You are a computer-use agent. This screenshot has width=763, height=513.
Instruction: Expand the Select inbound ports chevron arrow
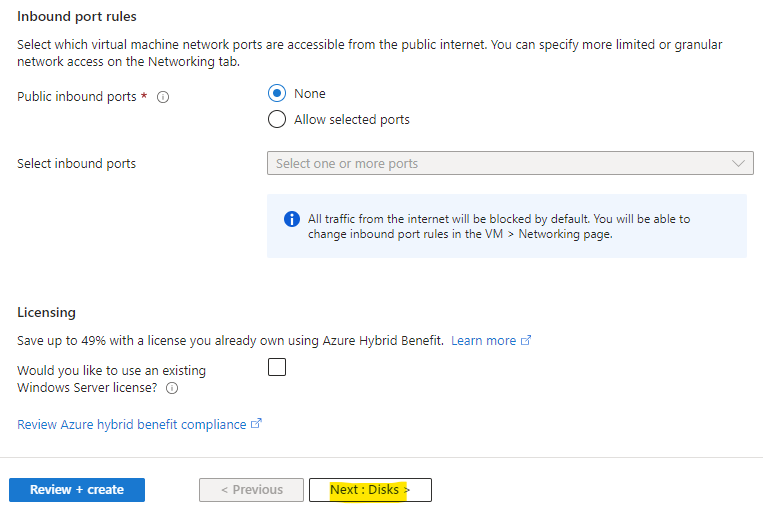click(x=738, y=164)
